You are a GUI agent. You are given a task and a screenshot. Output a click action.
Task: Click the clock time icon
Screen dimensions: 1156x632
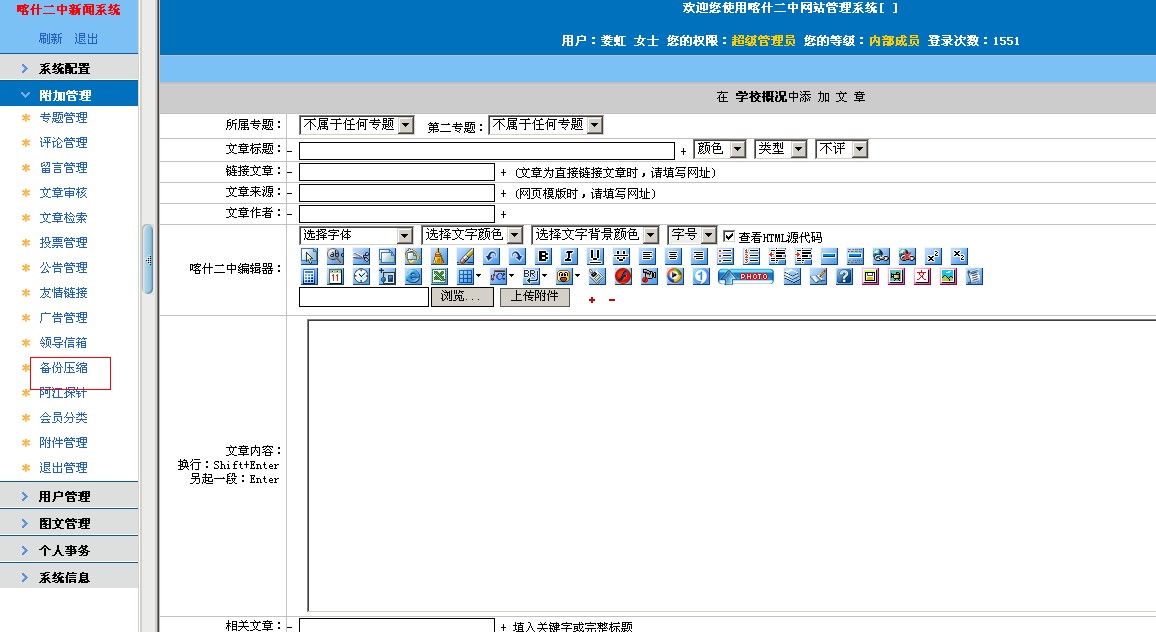point(361,277)
